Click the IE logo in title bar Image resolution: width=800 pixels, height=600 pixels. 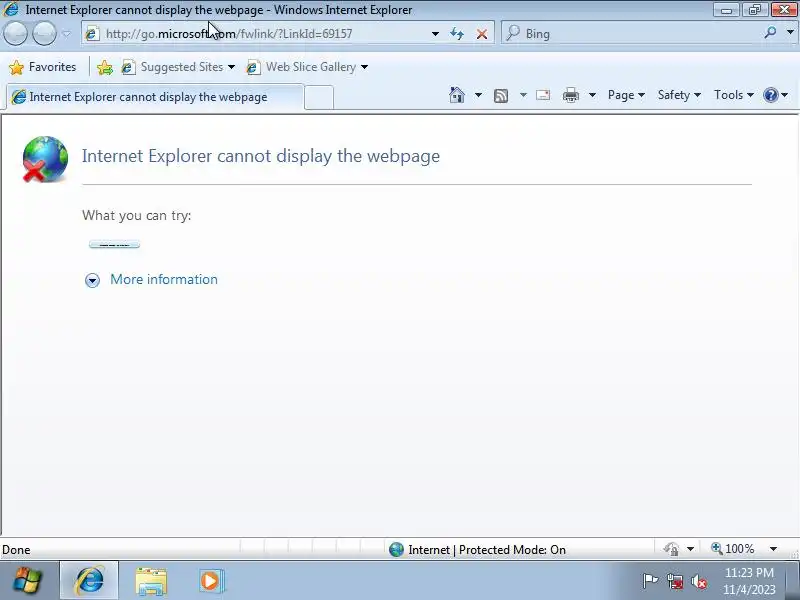click(11, 9)
